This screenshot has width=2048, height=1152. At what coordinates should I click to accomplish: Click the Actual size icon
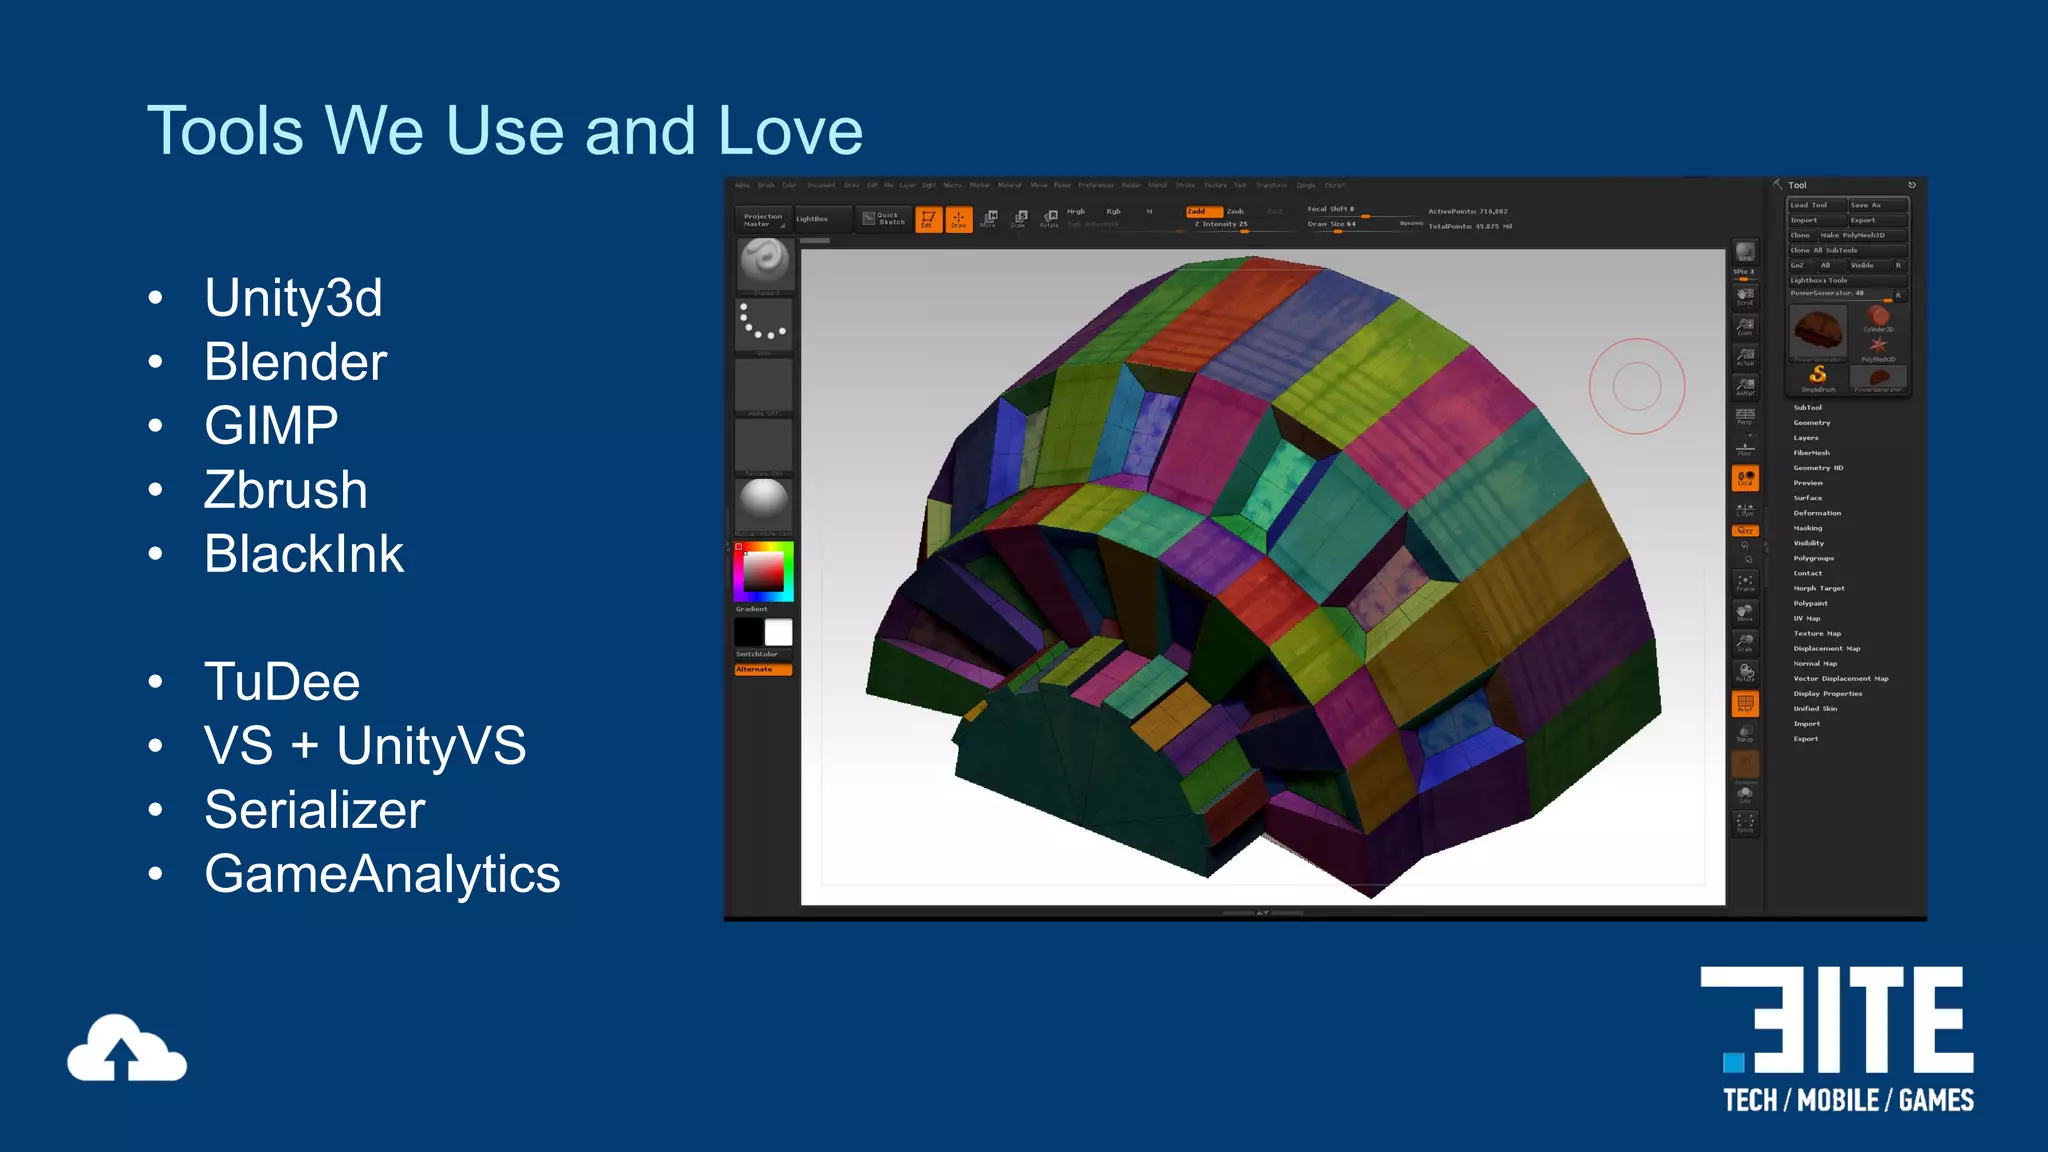1745,357
